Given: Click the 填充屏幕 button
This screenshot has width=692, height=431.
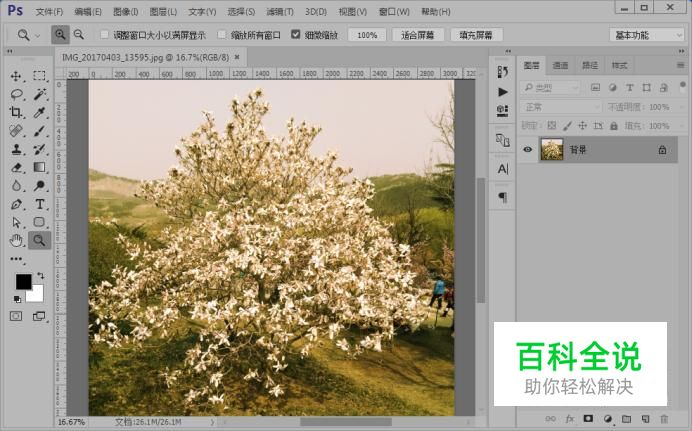Looking at the screenshot, I should coord(476,34).
